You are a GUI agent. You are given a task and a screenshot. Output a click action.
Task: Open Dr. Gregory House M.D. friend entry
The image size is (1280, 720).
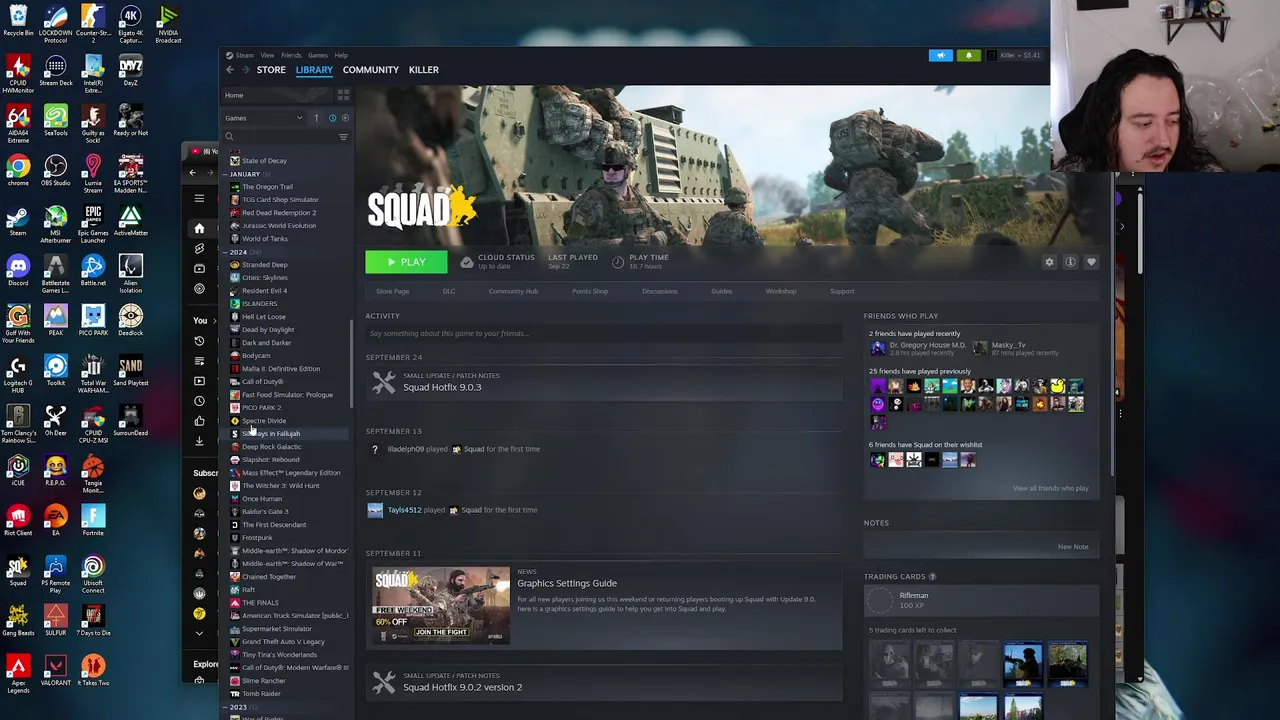pos(918,348)
